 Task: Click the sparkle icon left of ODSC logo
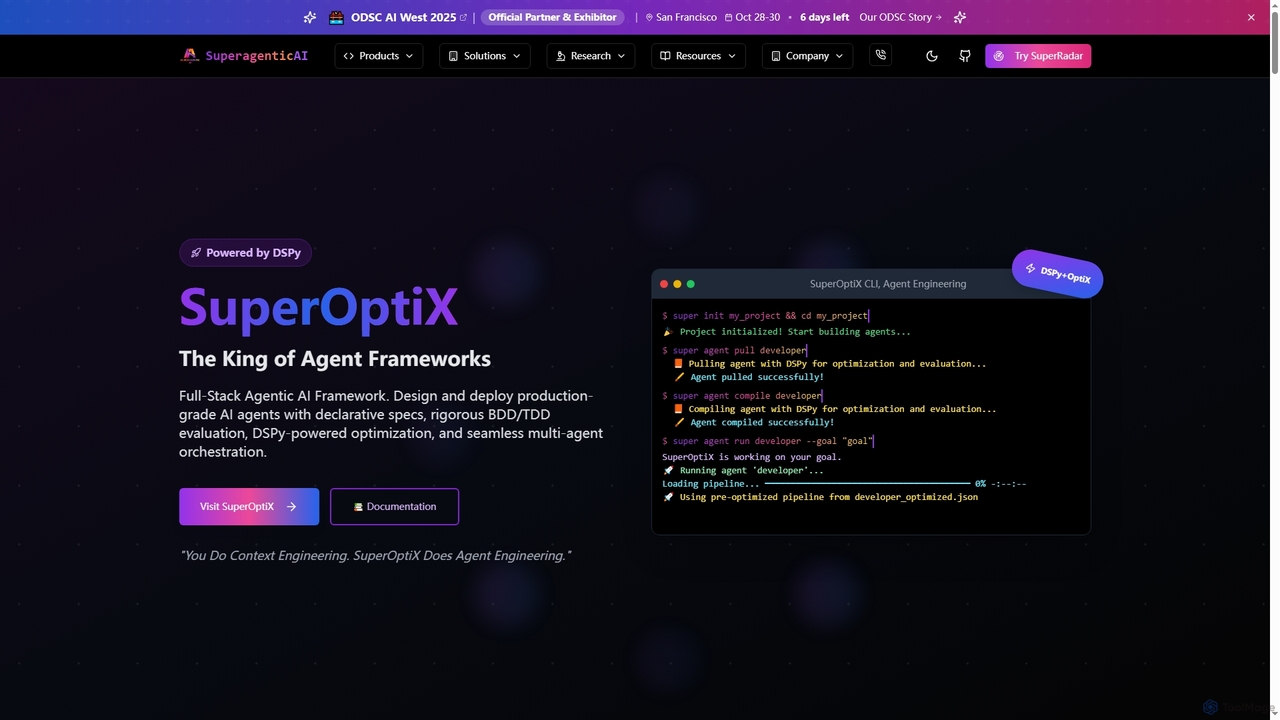coord(310,17)
